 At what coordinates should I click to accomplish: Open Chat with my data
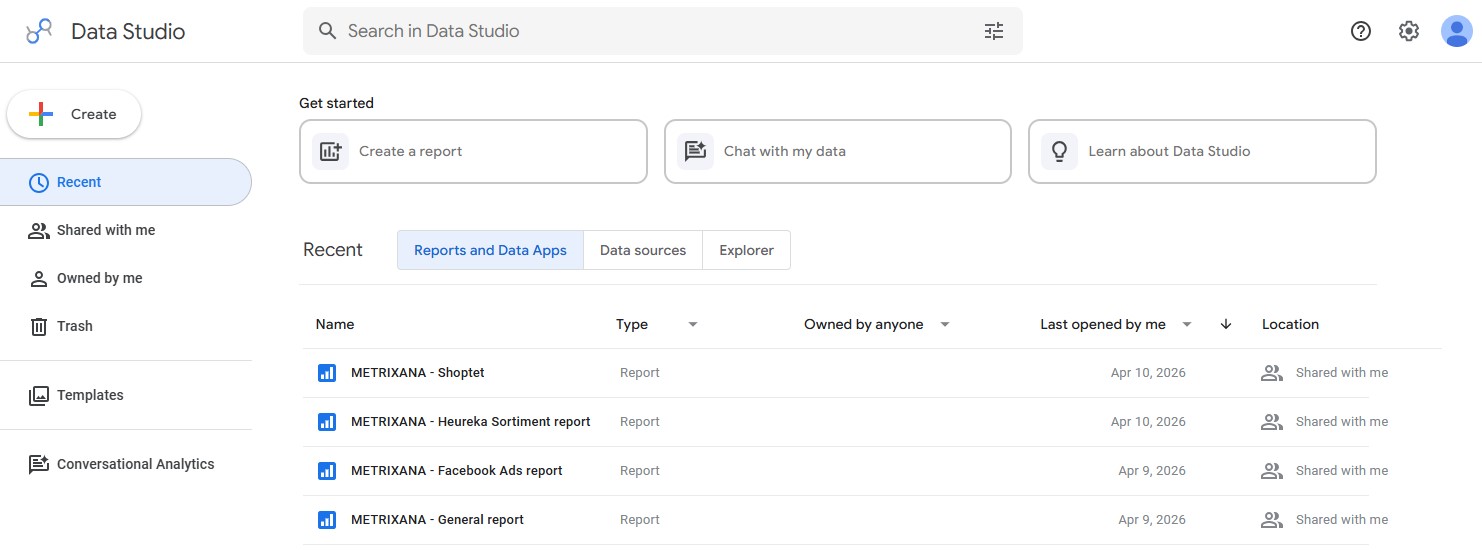pyautogui.click(x=837, y=152)
